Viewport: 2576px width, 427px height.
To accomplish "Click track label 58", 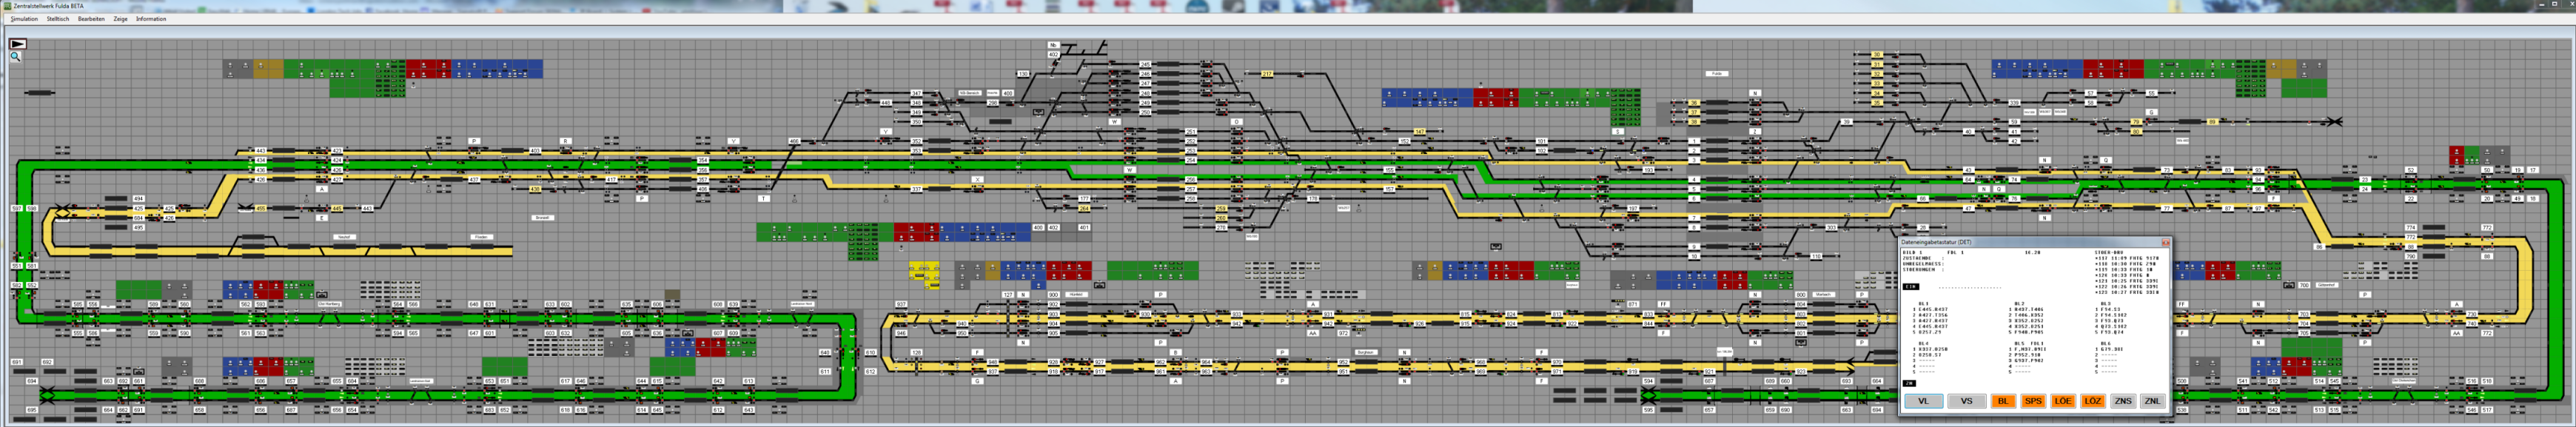I will point(2091,103).
